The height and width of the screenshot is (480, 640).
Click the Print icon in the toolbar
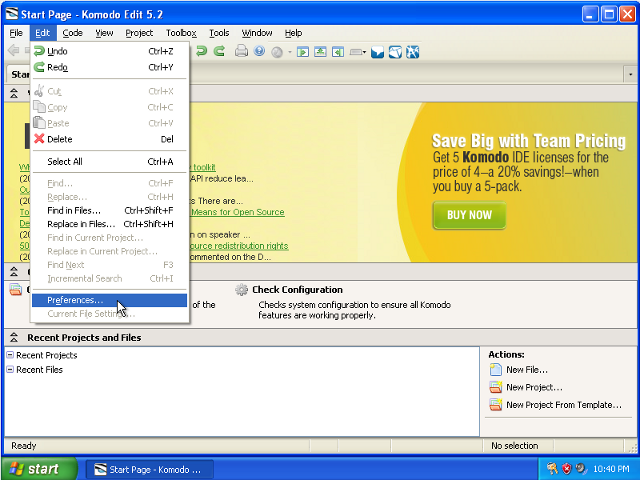pos(241,51)
